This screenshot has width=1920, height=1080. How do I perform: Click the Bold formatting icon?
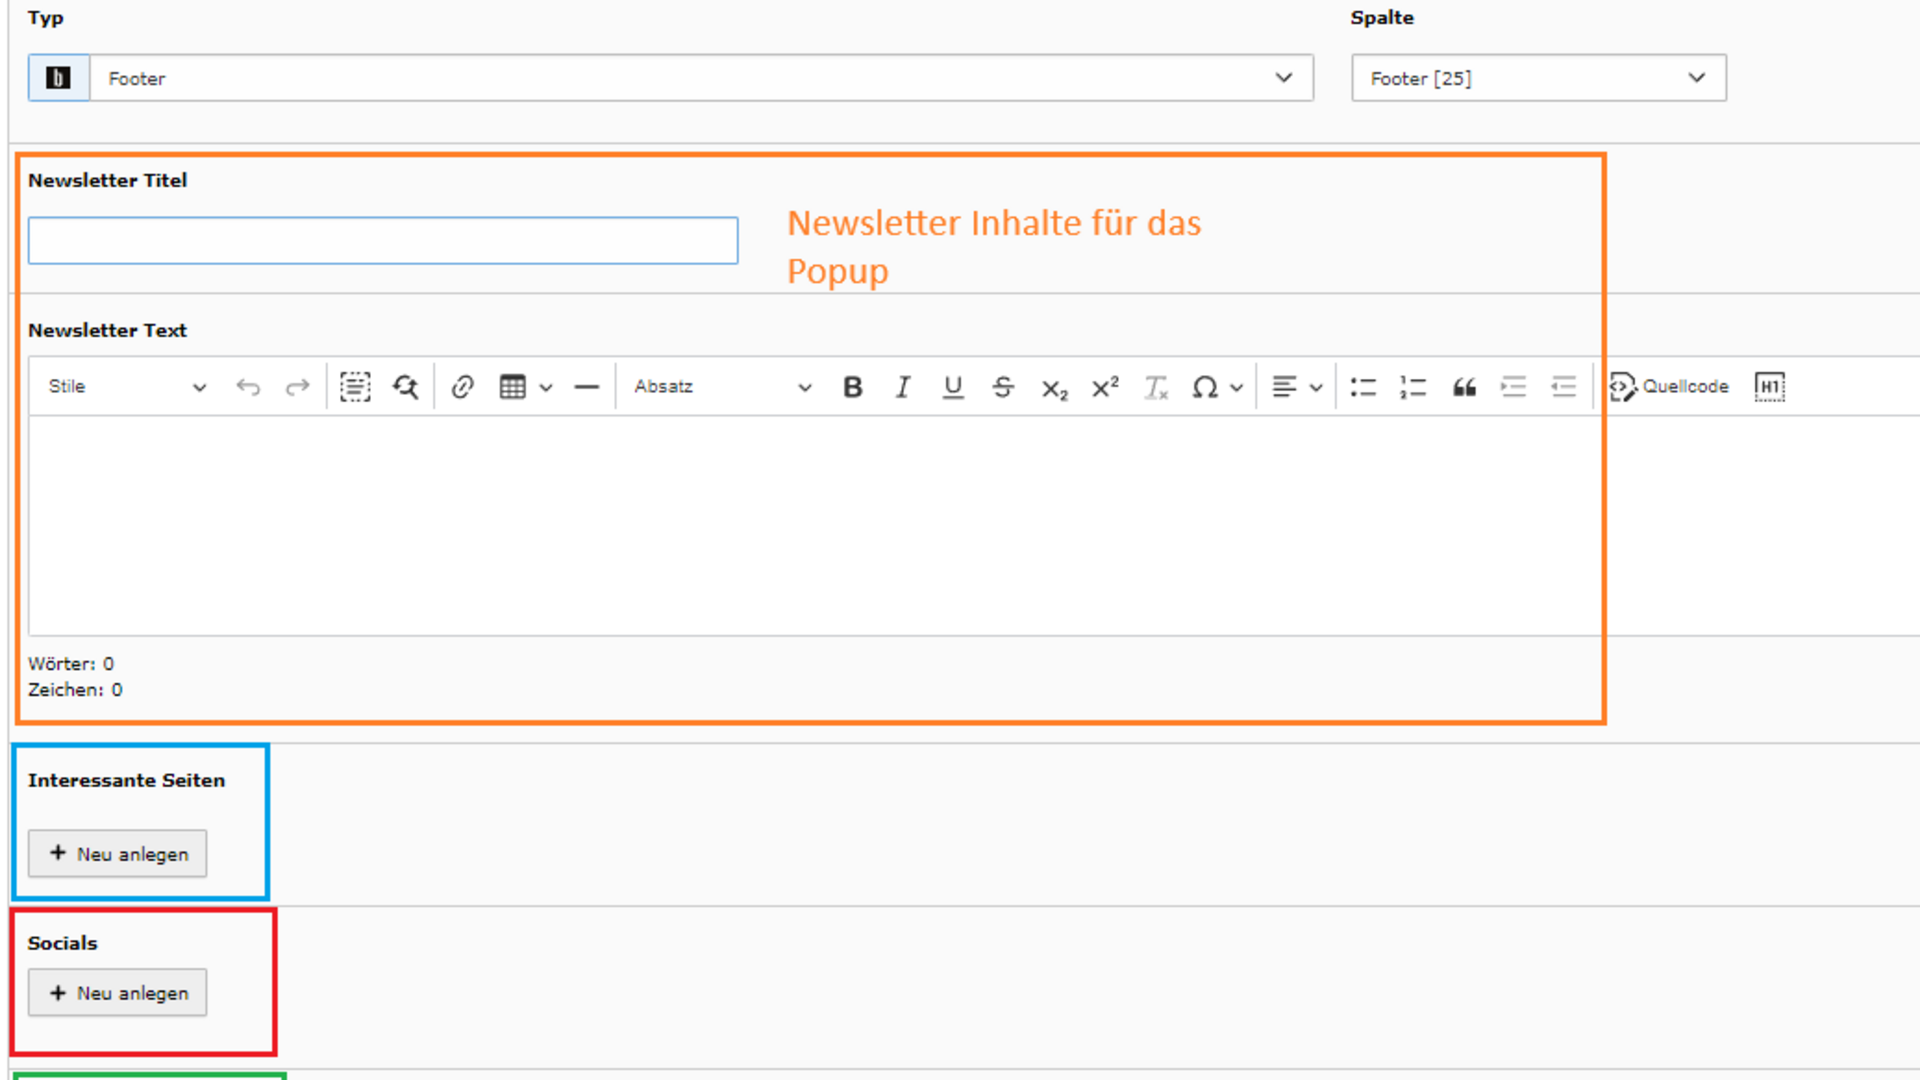[x=852, y=387]
